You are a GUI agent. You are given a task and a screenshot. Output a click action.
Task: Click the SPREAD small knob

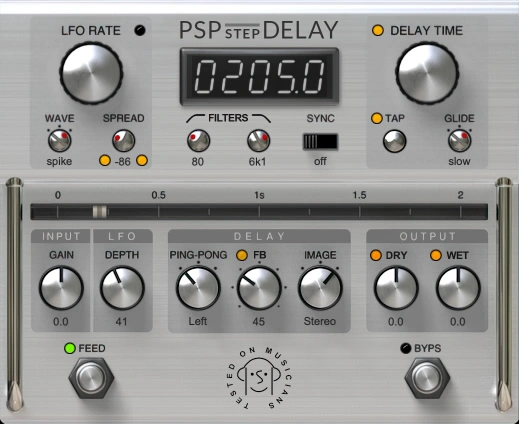pyautogui.click(x=123, y=141)
